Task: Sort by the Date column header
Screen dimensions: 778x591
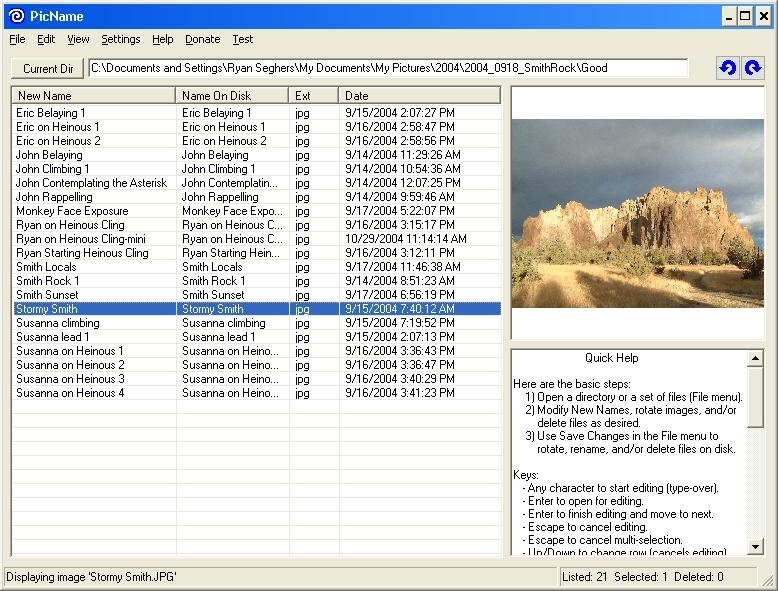Action: (x=420, y=95)
